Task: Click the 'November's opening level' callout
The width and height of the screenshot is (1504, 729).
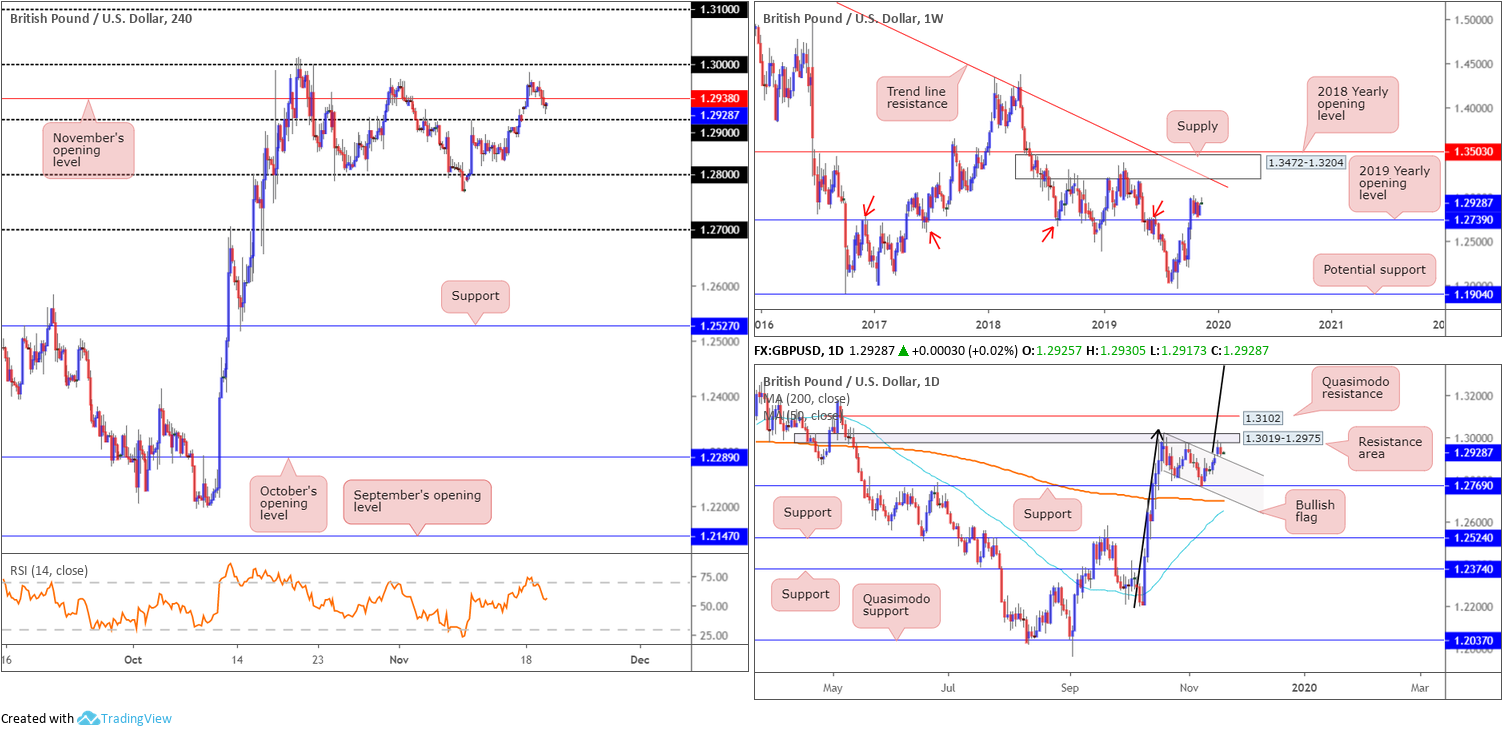Action: click(87, 149)
